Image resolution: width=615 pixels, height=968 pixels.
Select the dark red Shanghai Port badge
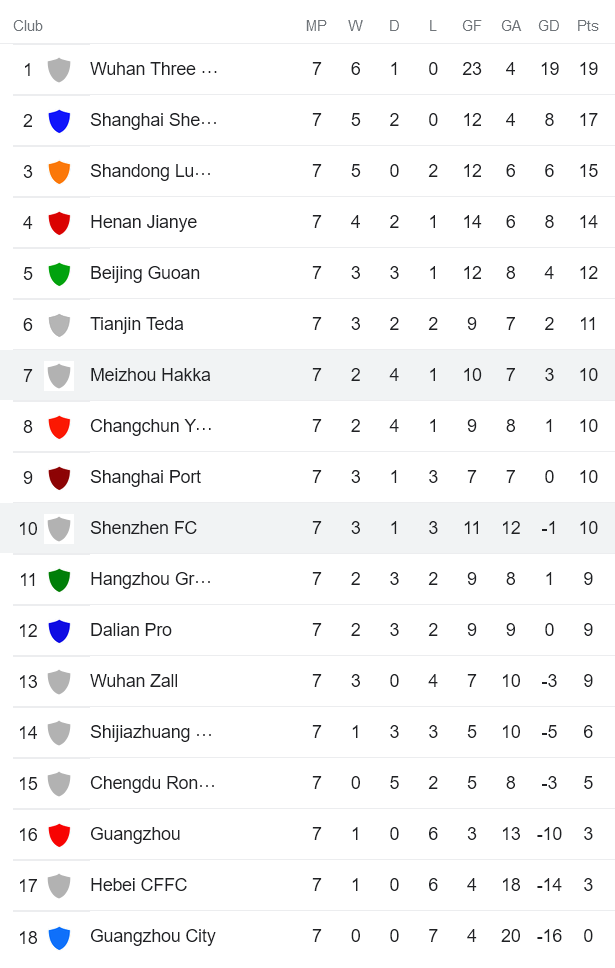pos(59,477)
